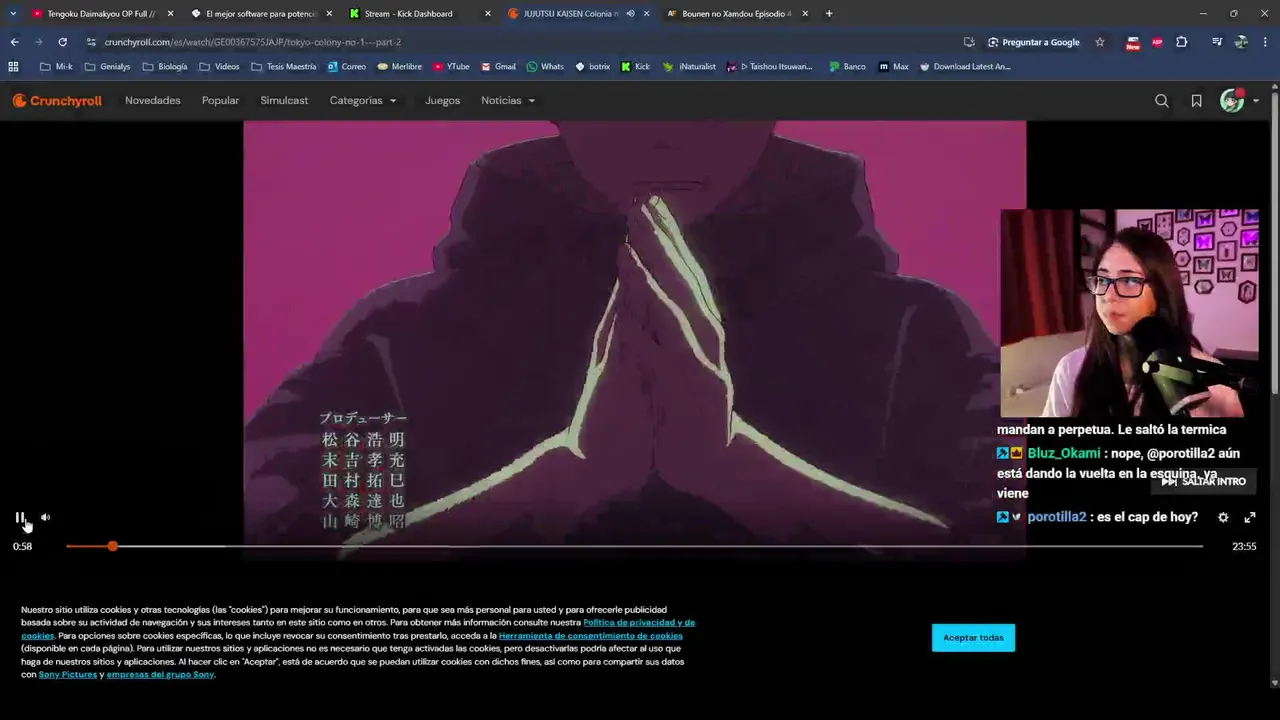This screenshot has width=1280, height=720.
Task: Open botrix bookmark
Action: 593,67
